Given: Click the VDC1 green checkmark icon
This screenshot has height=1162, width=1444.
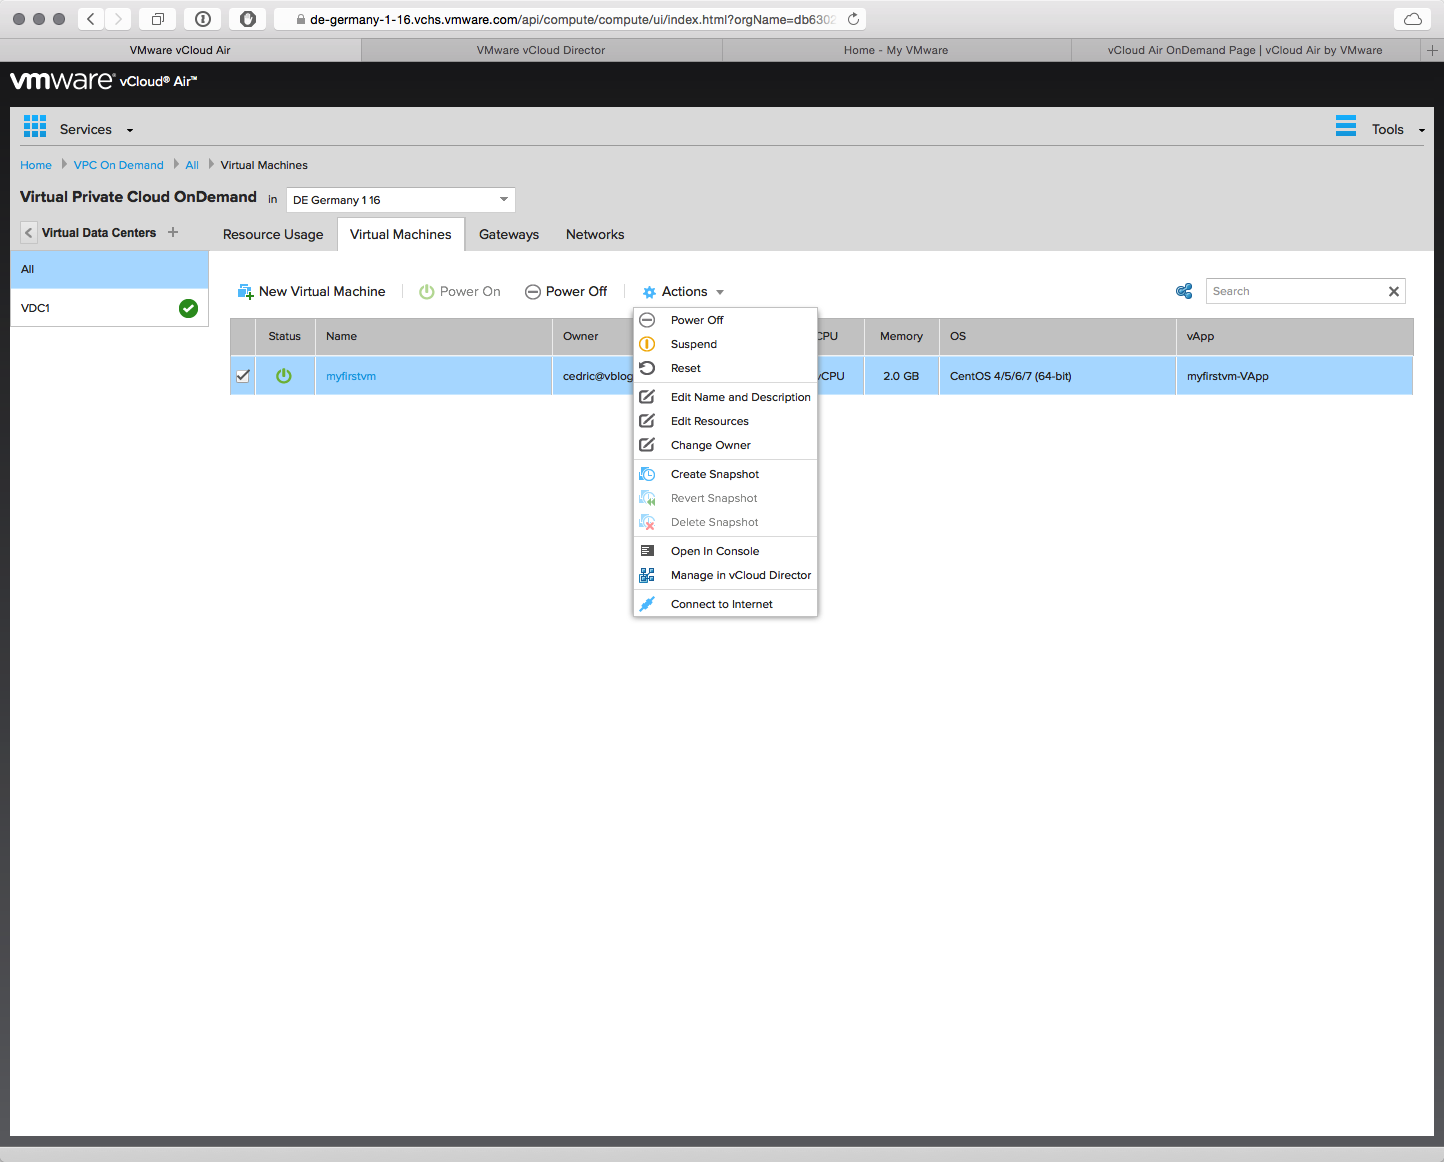Looking at the screenshot, I should pos(188,308).
